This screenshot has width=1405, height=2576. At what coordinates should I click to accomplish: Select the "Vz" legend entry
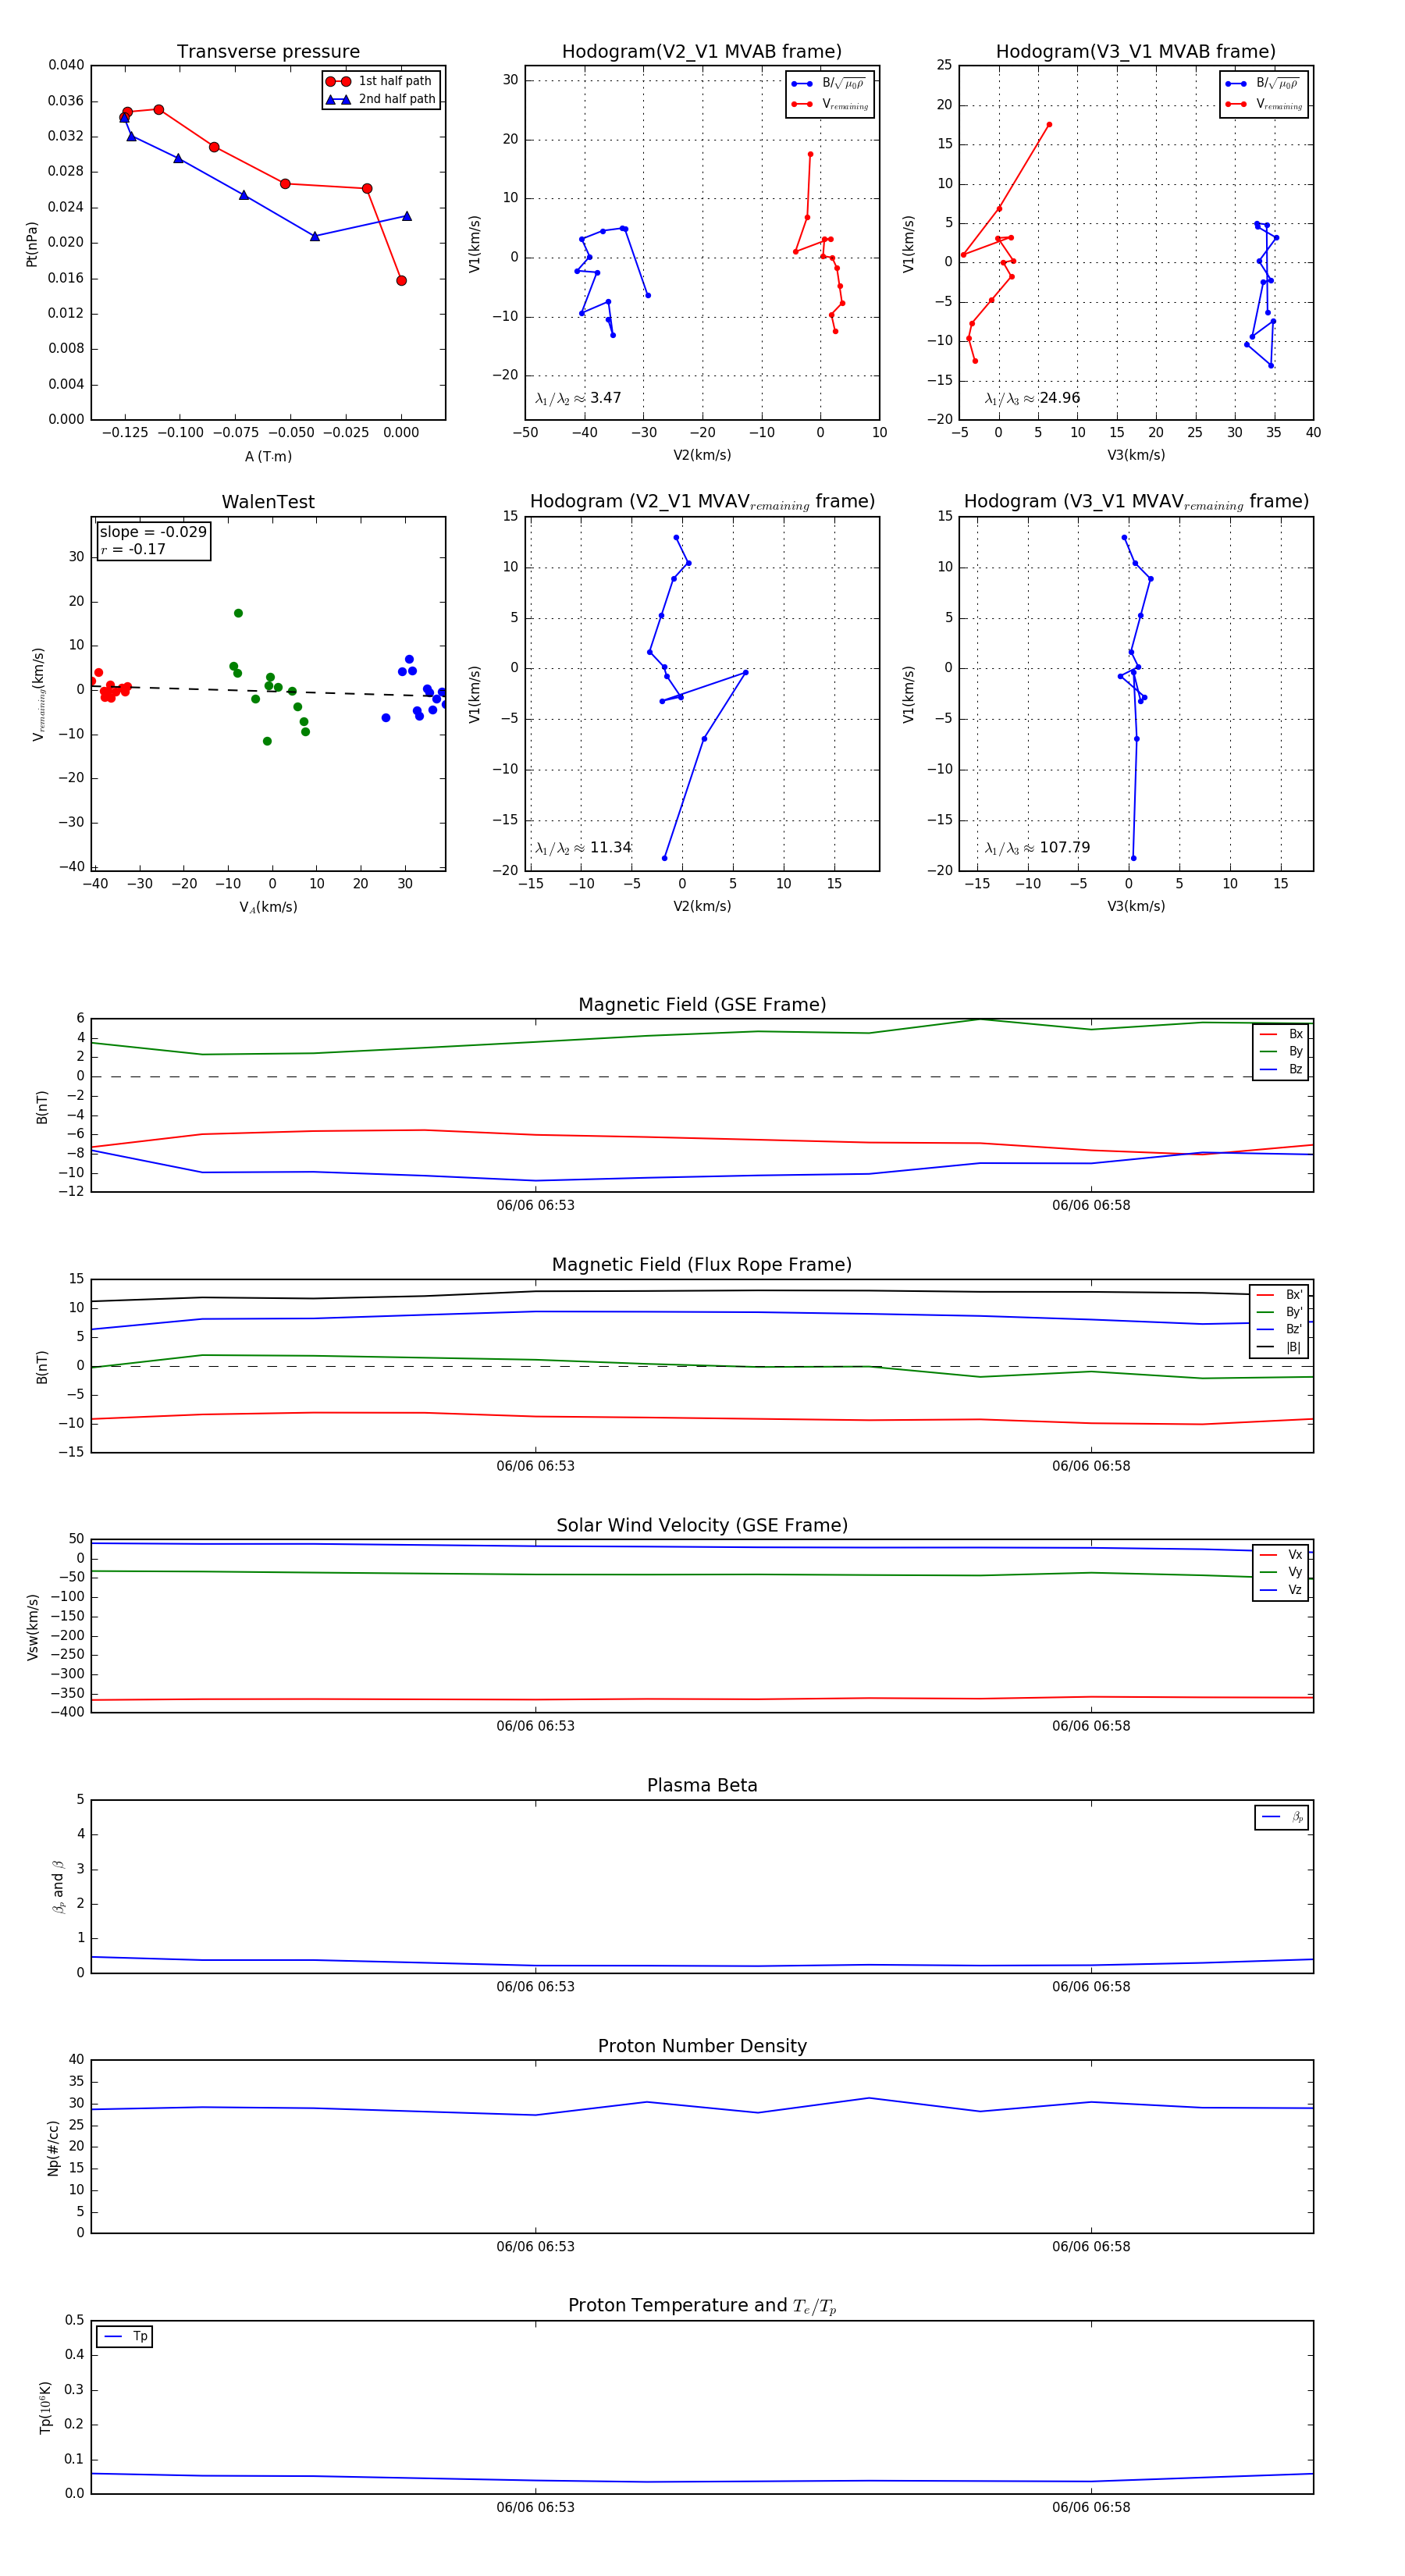point(1281,1590)
